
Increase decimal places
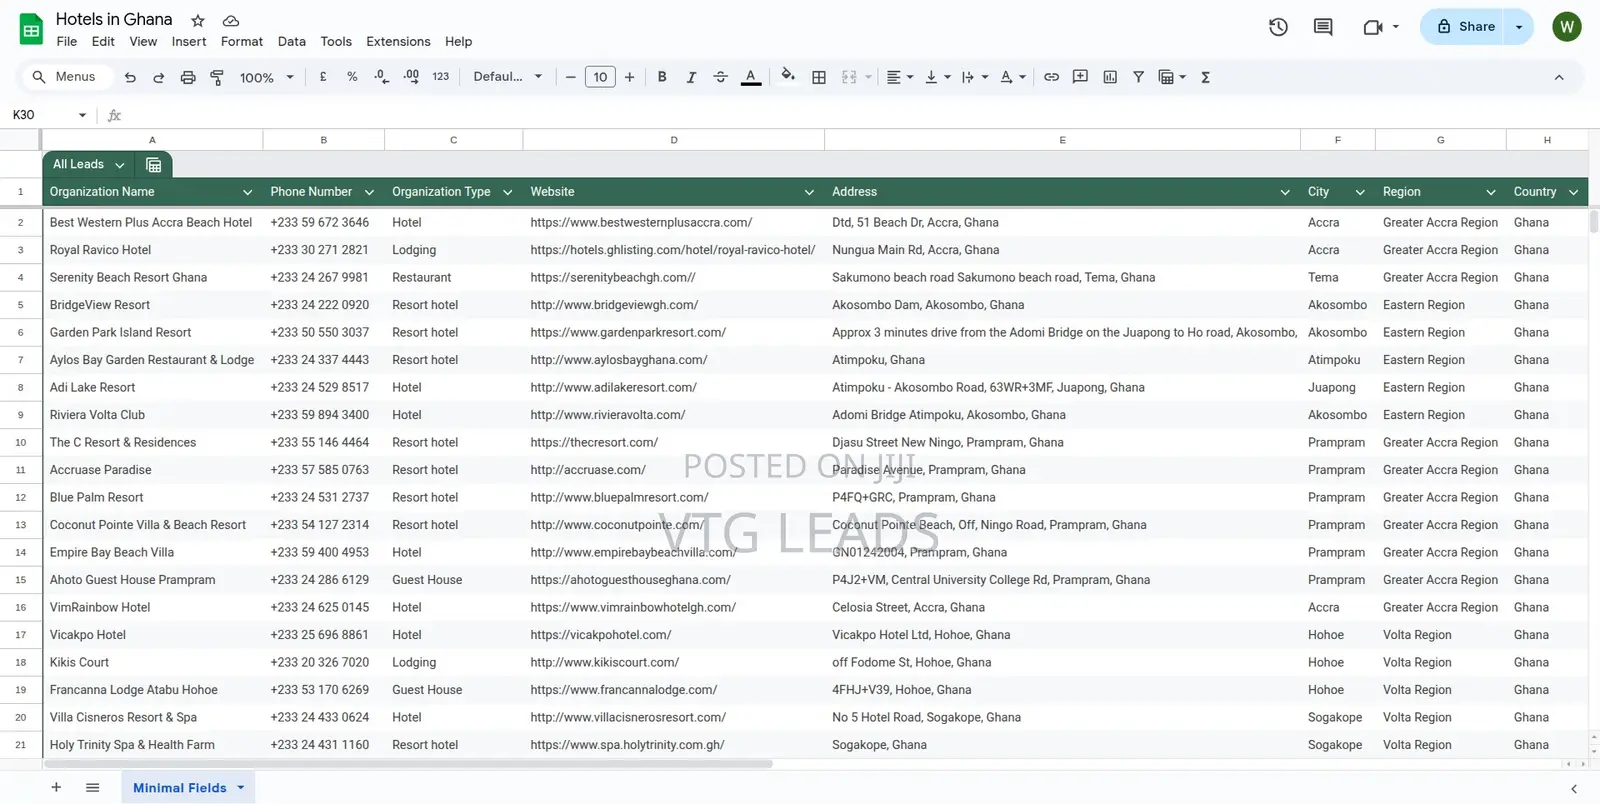tap(411, 77)
